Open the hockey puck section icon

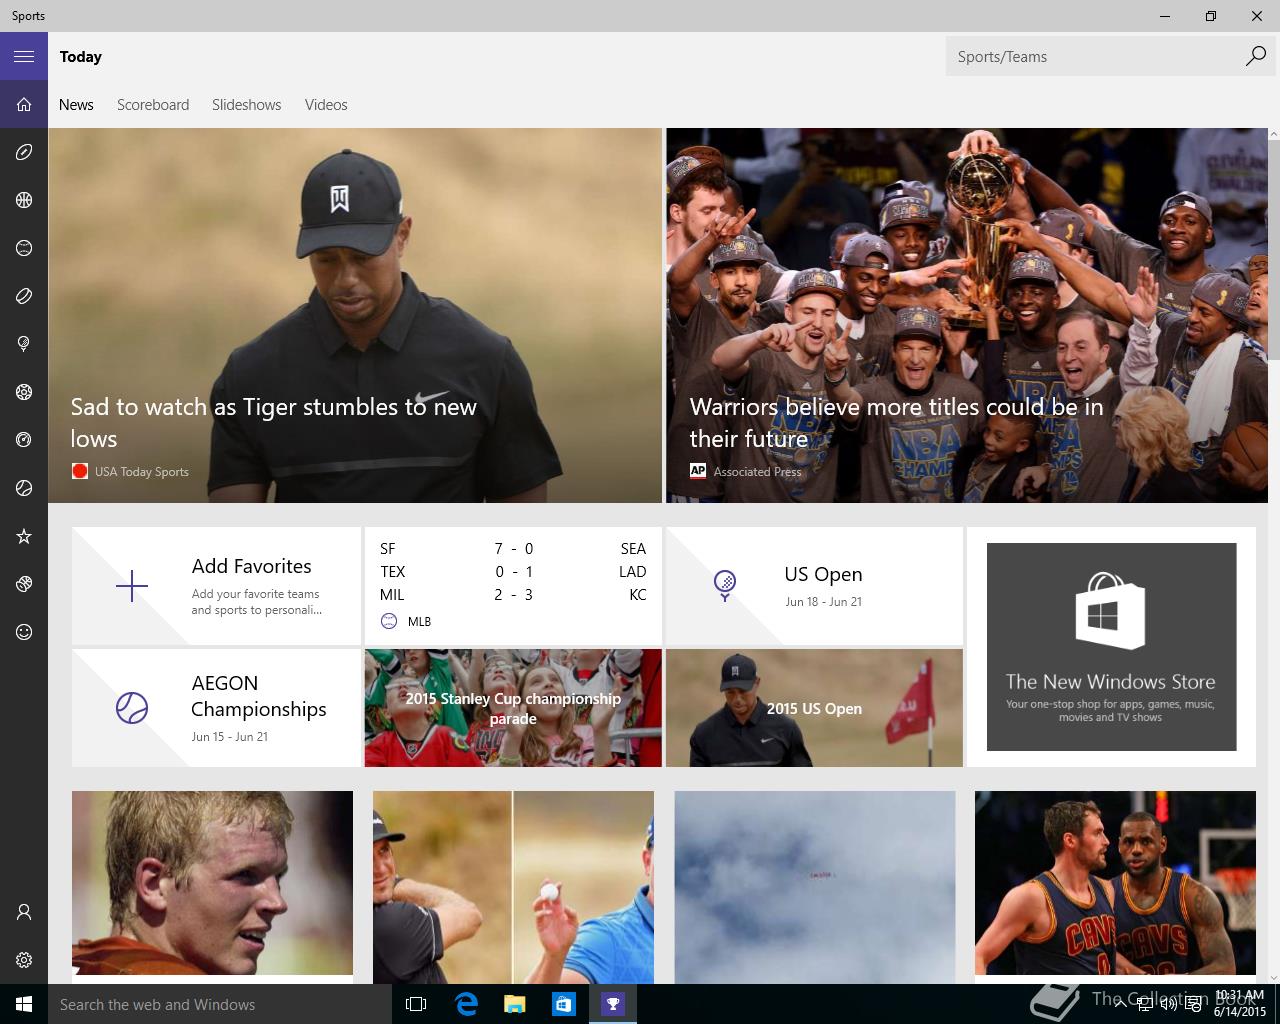click(24, 296)
